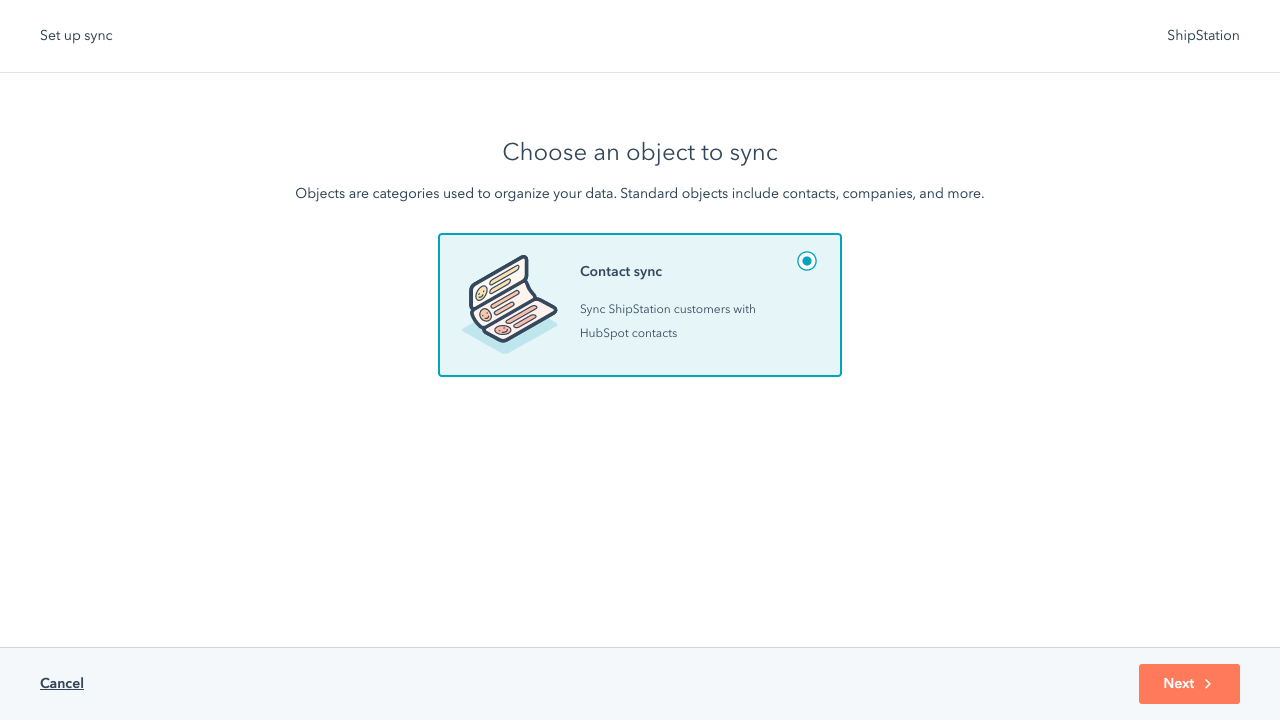The width and height of the screenshot is (1280, 720).
Task: Click the ShipStation app name on the header bar
Action: click(1203, 35)
